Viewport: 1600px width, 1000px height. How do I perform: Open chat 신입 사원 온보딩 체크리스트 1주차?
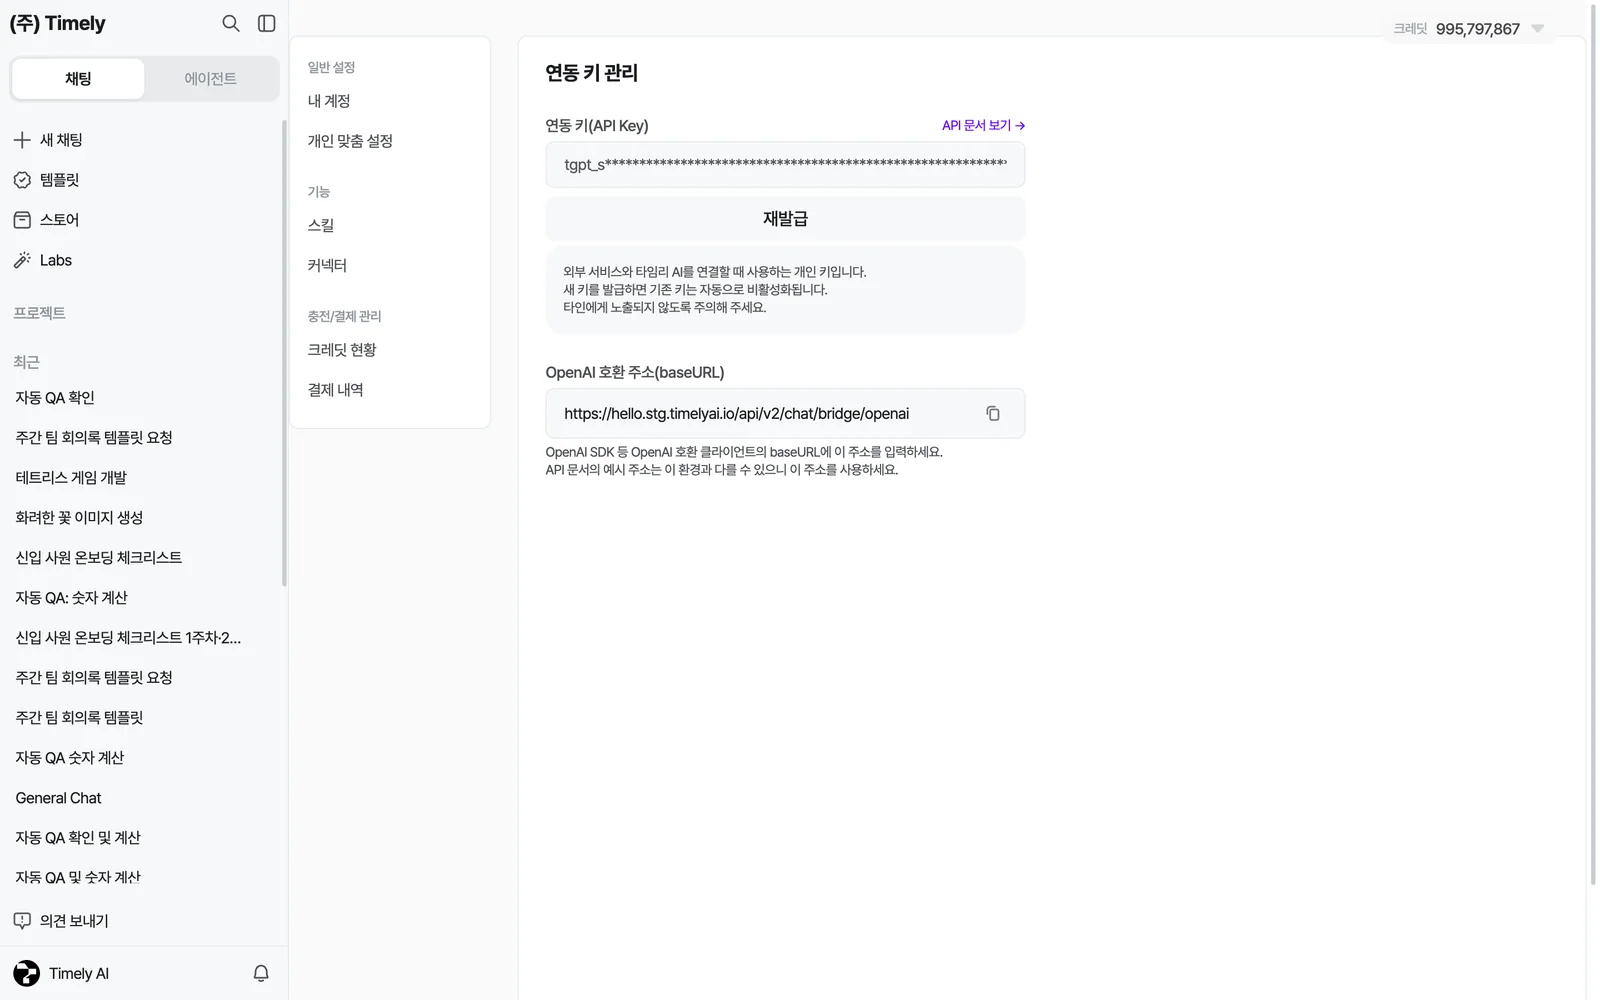(x=128, y=638)
